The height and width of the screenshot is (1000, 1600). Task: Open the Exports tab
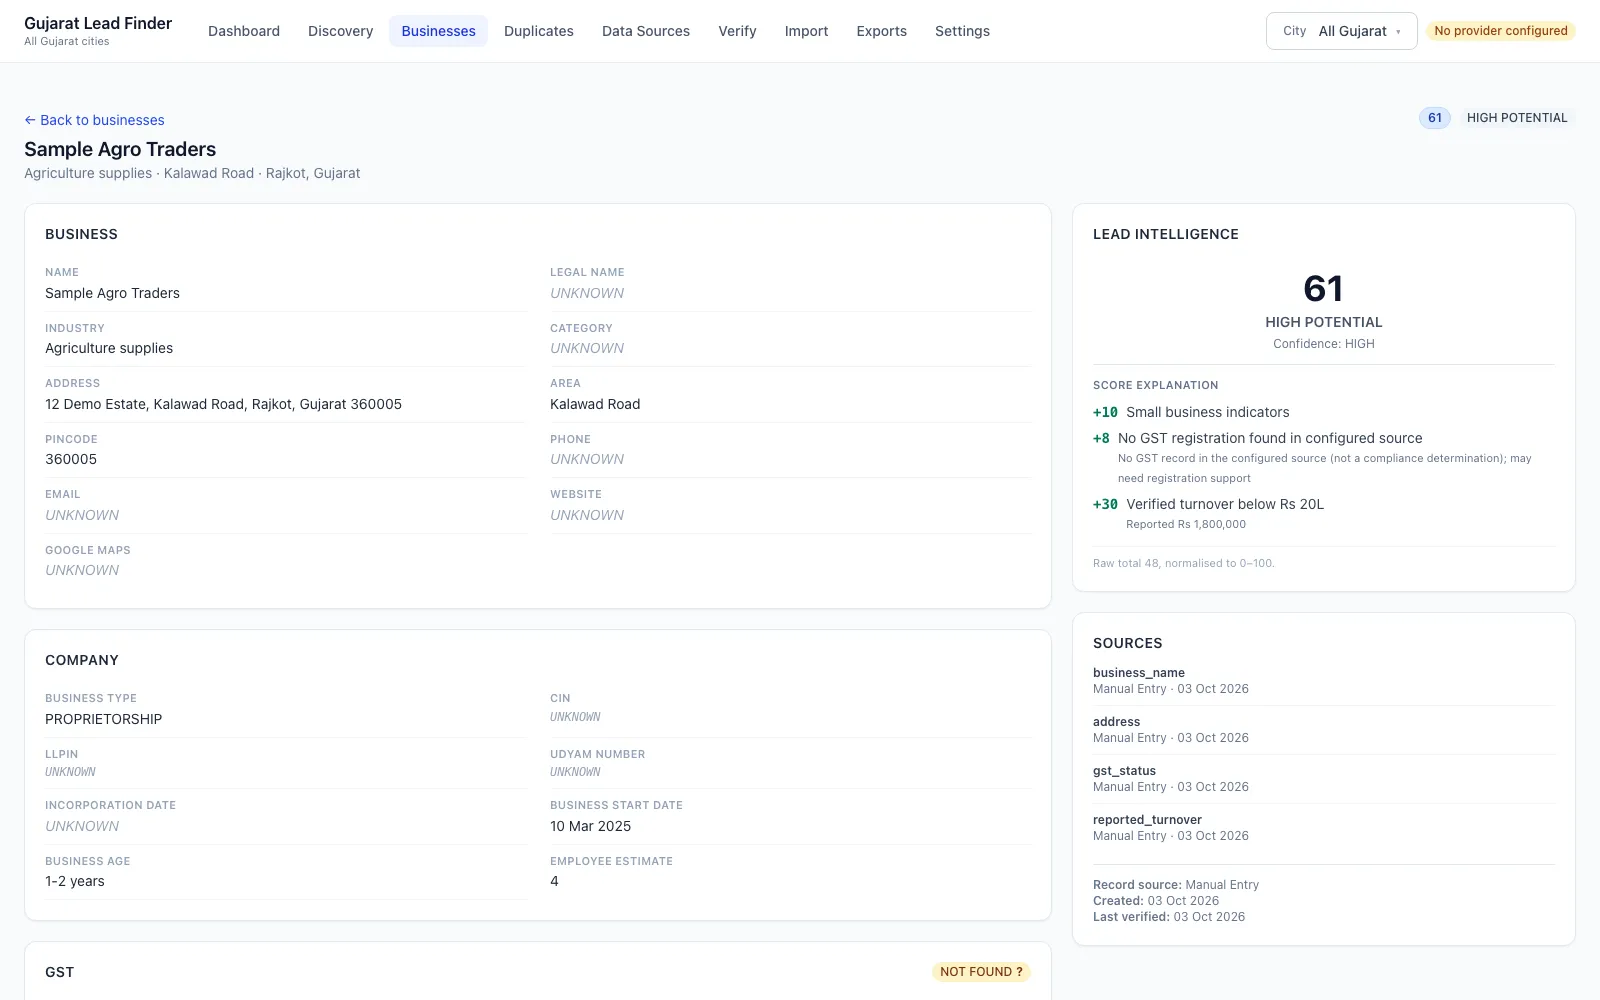881,31
